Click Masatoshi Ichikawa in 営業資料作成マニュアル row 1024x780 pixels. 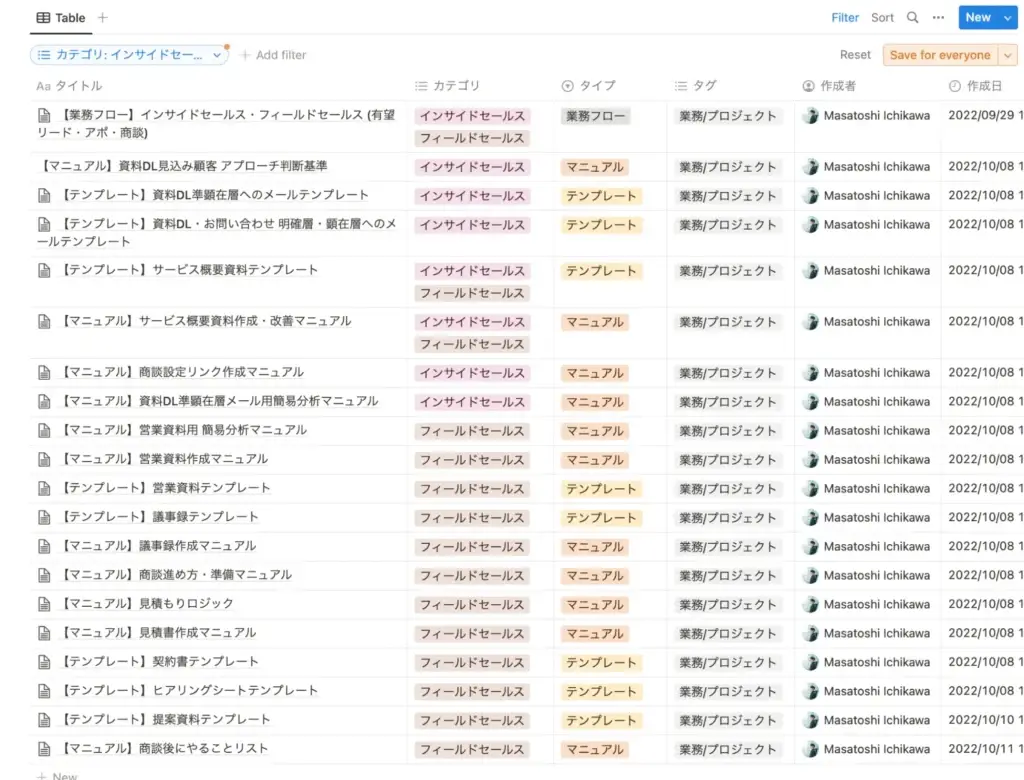click(876, 459)
